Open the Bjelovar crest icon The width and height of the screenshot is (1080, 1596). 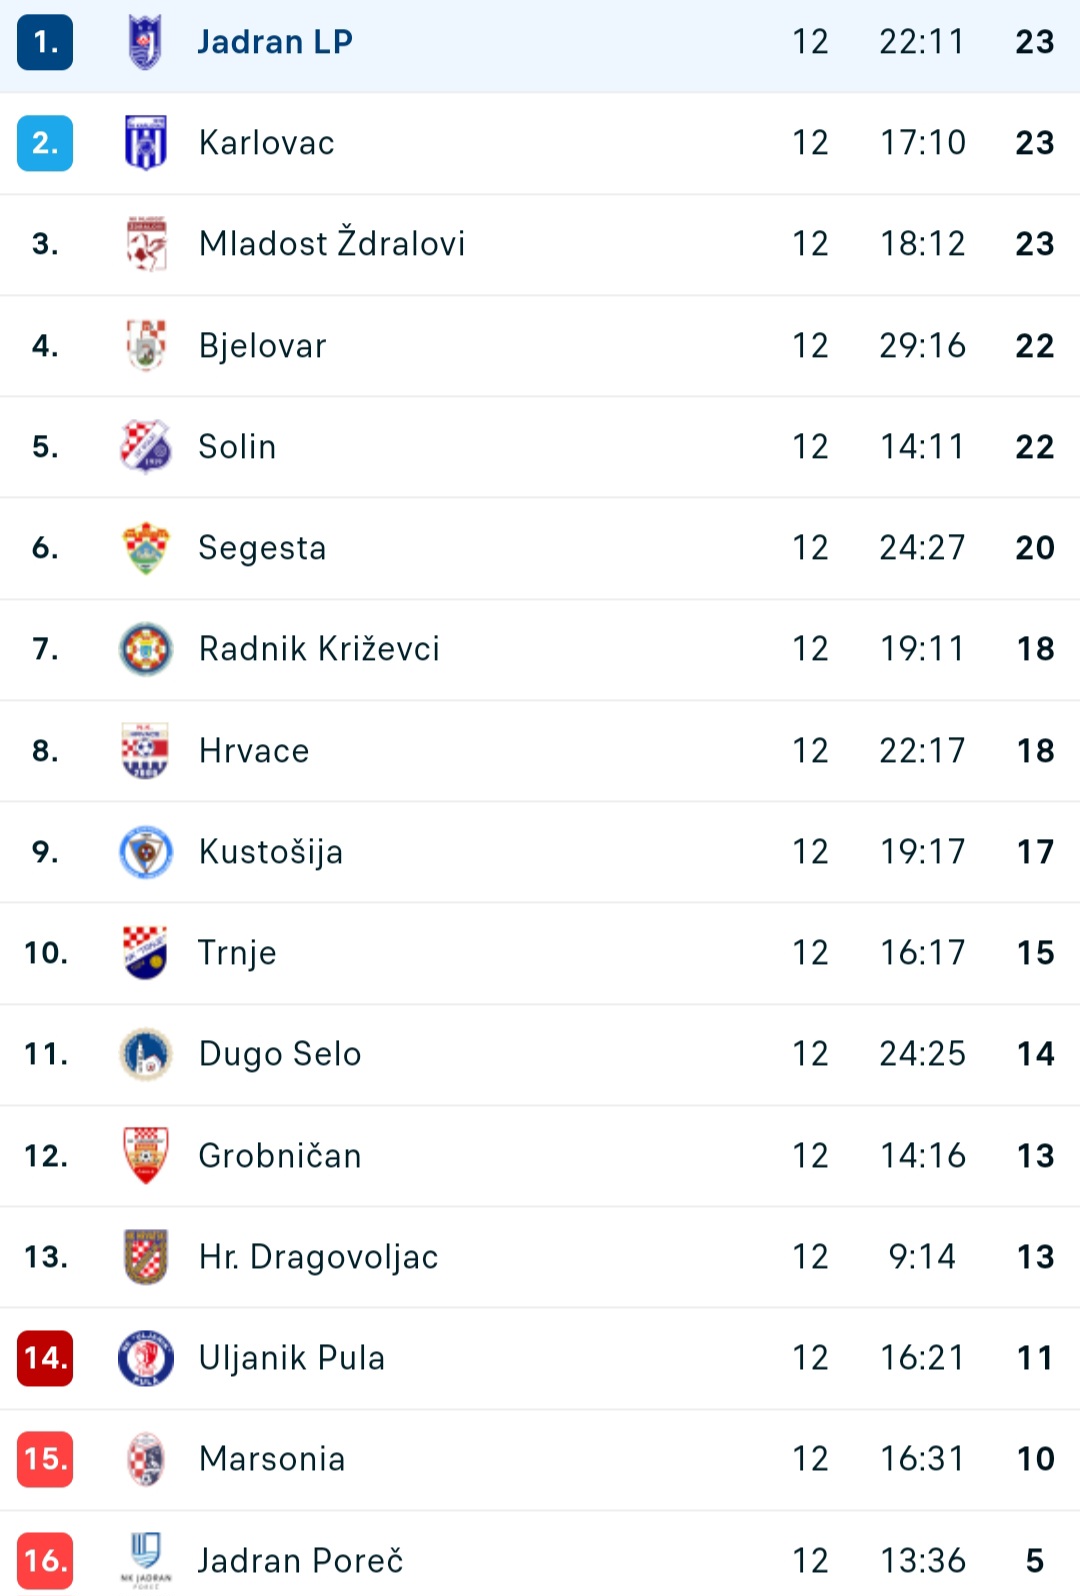point(146,345)
